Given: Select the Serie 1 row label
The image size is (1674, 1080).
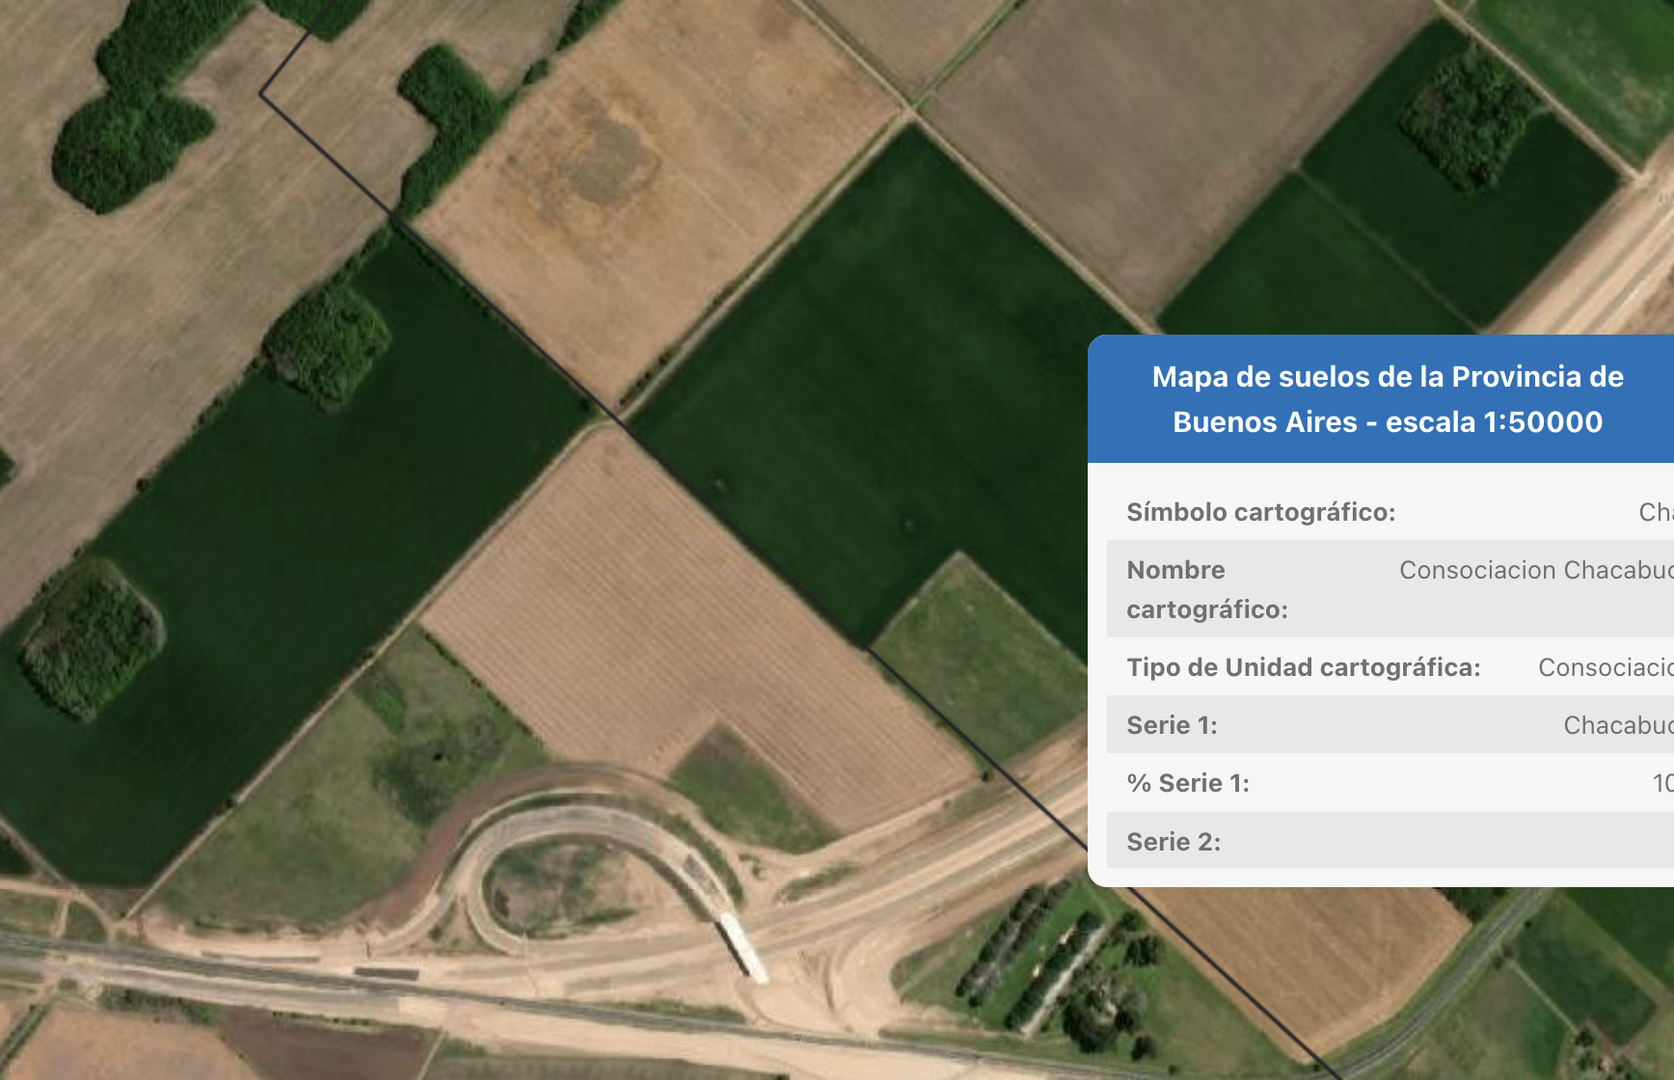Looking at the screenshot, I should (x=1171, y=725).
